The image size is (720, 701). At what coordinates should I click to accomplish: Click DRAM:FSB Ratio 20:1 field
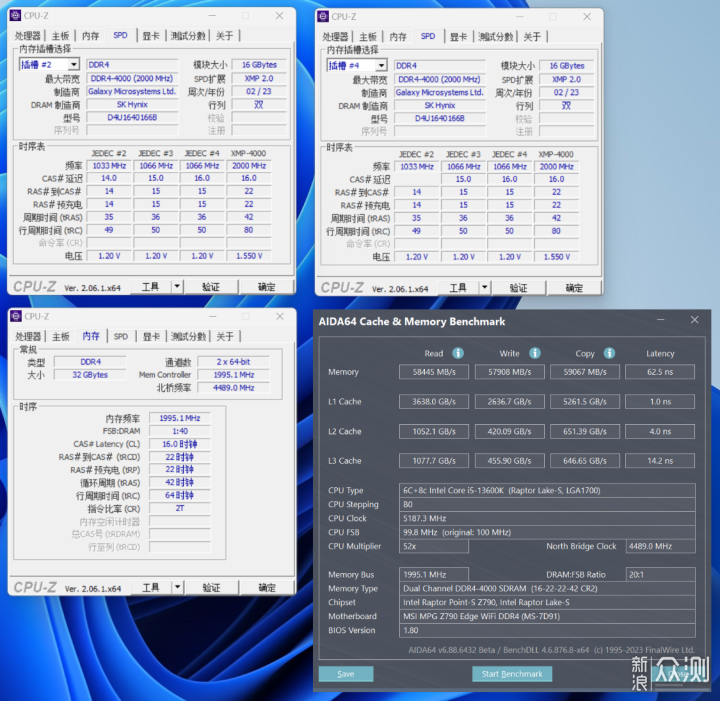coord(660,574)
